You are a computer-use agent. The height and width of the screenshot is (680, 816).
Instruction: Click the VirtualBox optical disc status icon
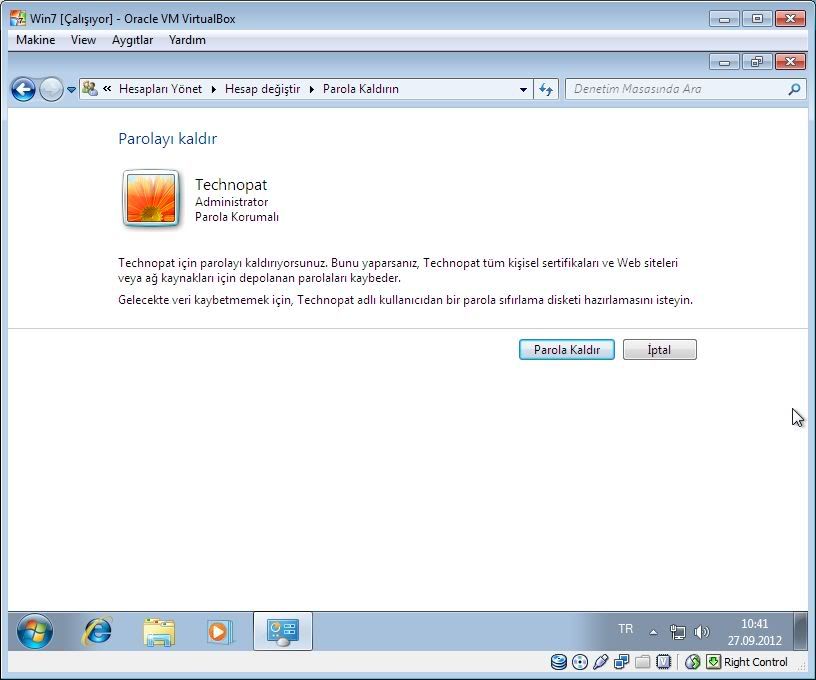pyautogui.click(x=579, y=662)
